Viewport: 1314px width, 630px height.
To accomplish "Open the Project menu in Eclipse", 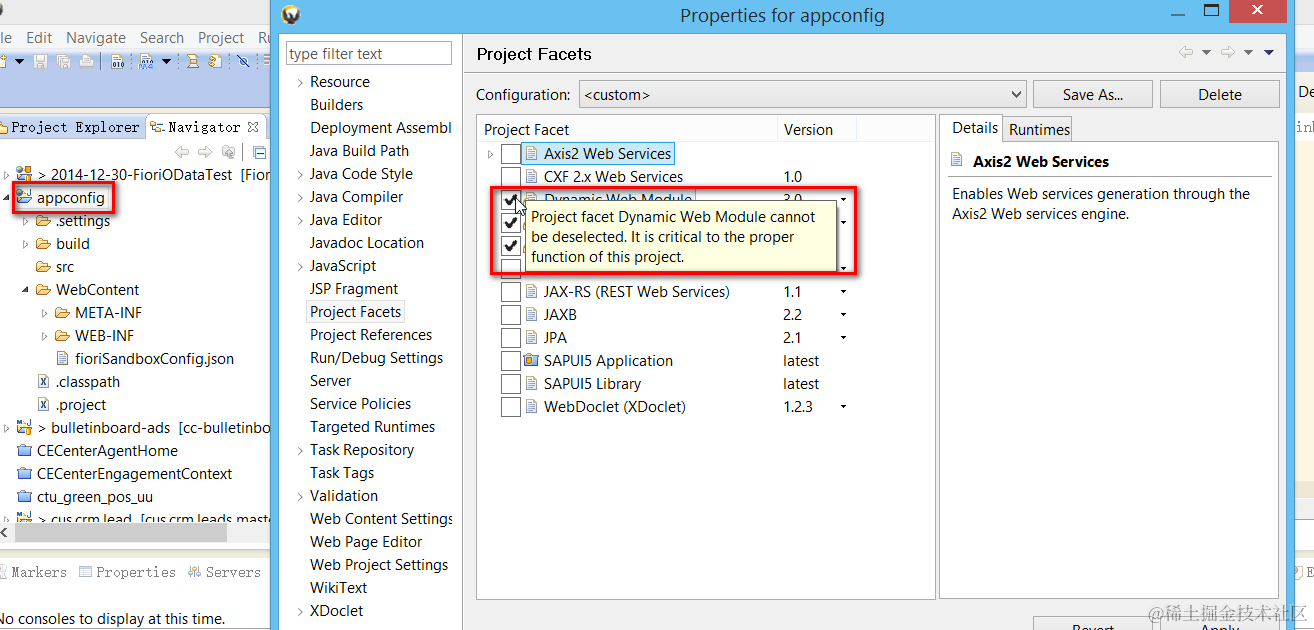I will coord(221,37).
